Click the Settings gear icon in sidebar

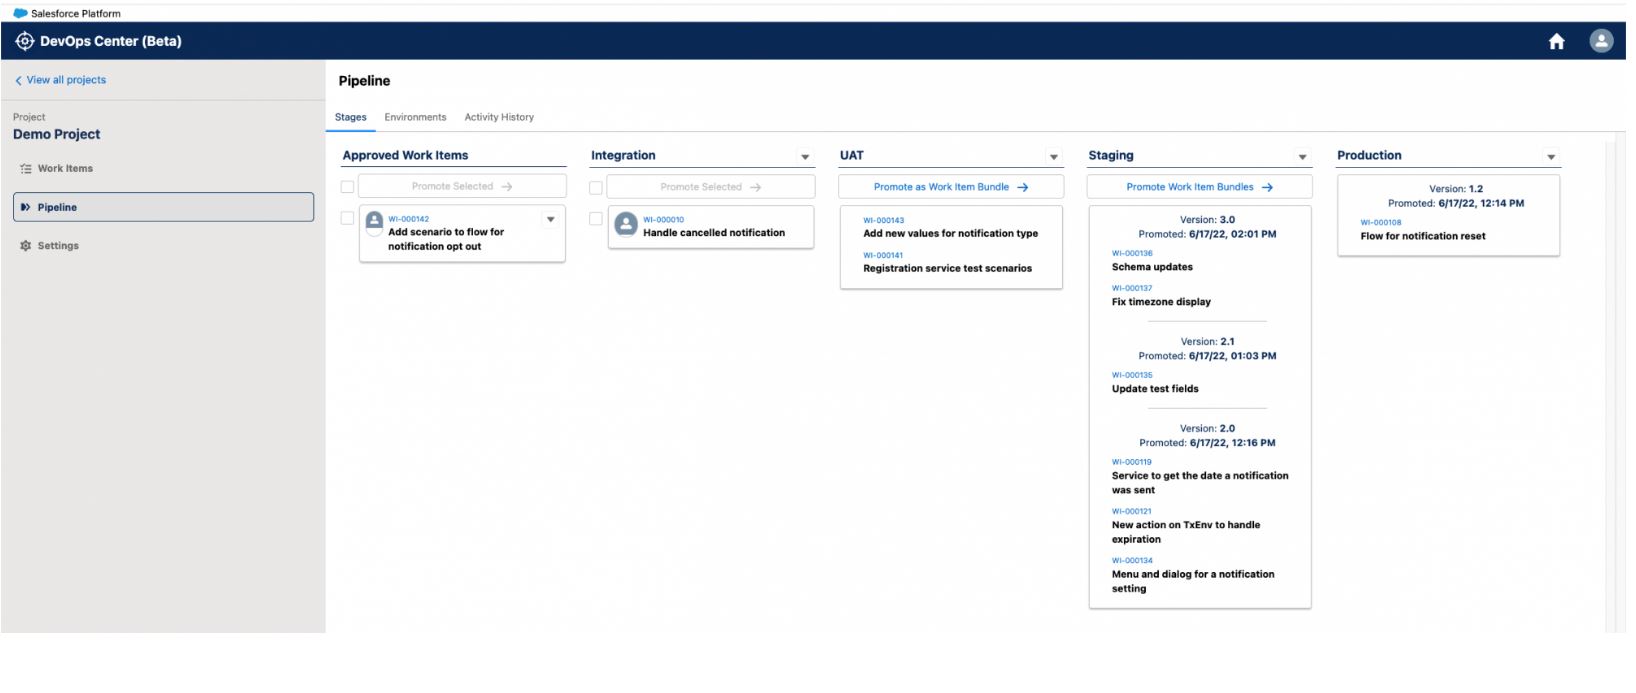pyautogui.click(x=26, y=246)
